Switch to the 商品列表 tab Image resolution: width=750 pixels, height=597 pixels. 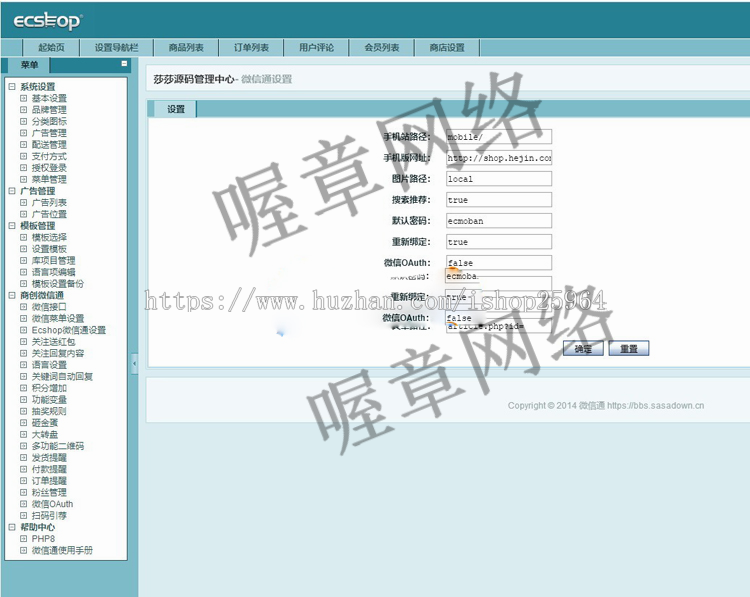(x=186, y=47)
